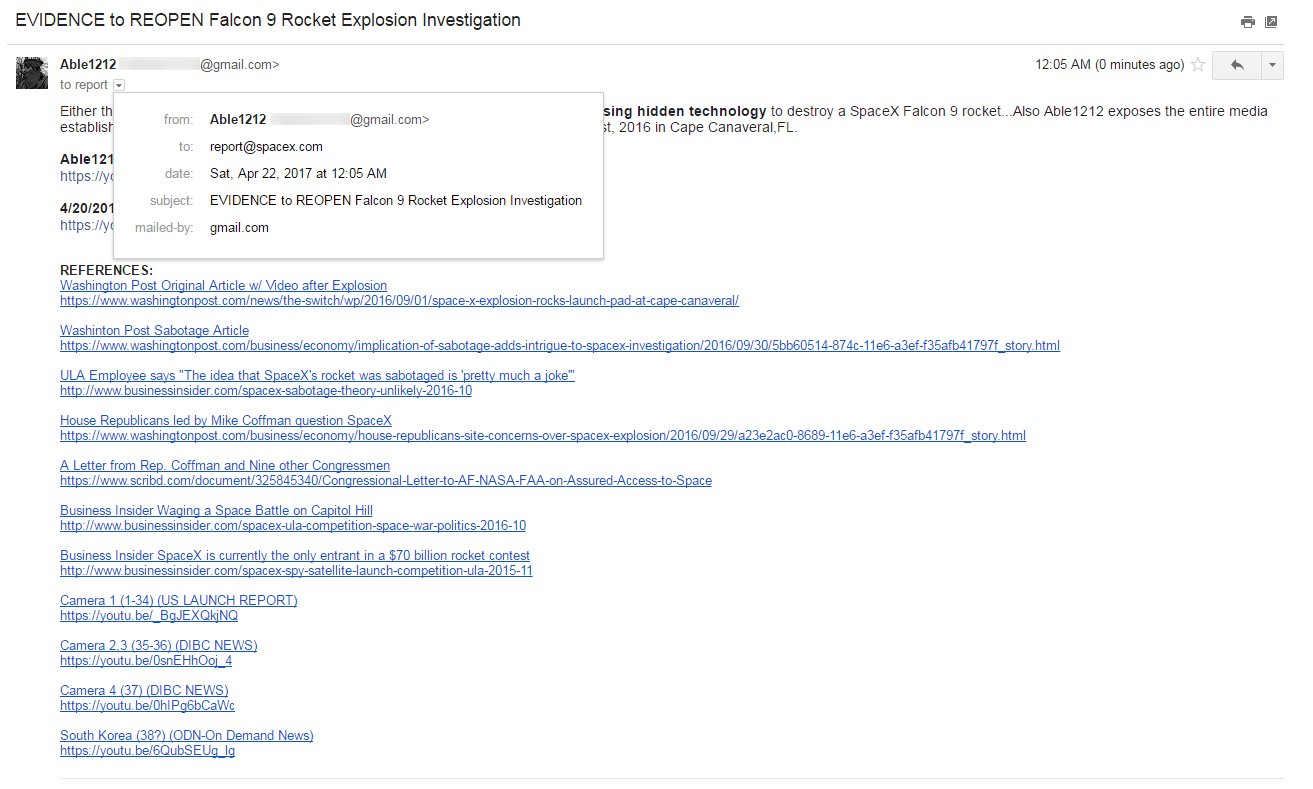Click the sender name Able1212 in the header
1313x789 pixels.
(88, 65)
